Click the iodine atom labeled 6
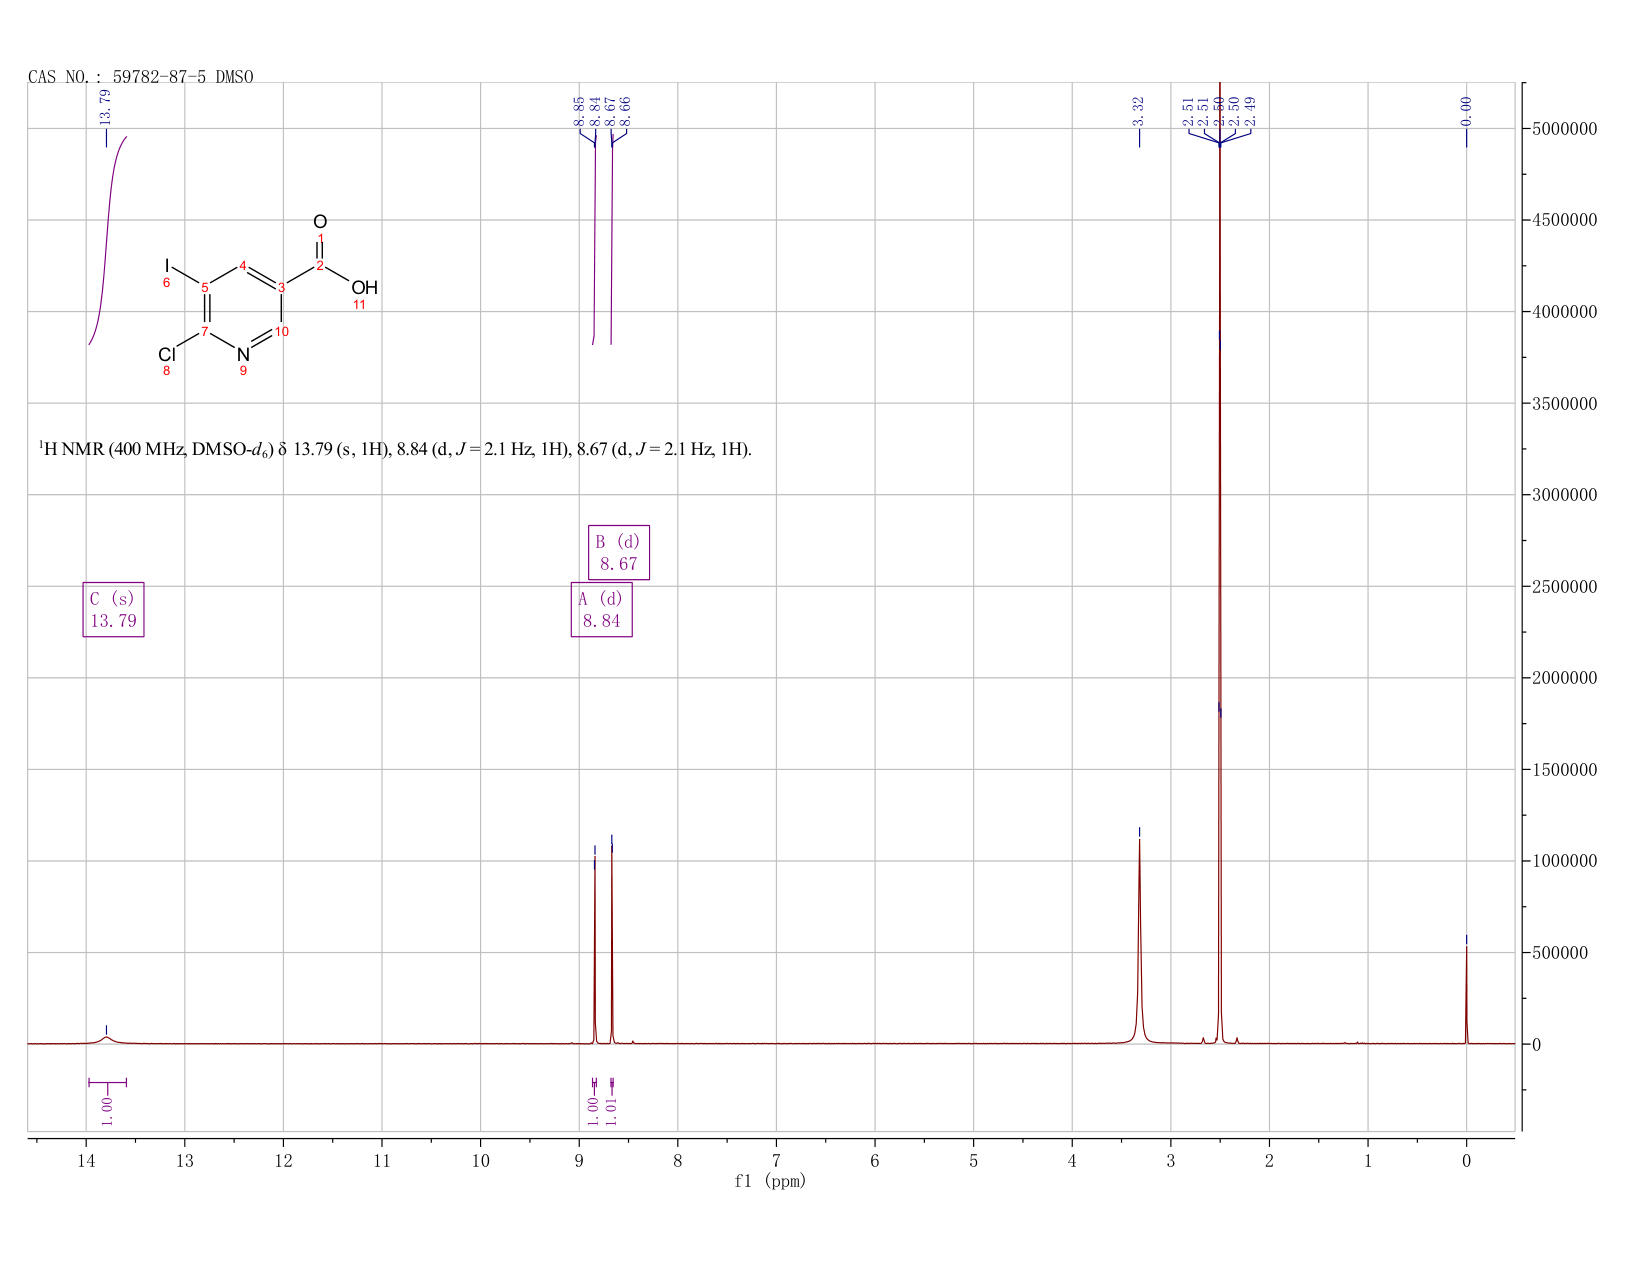The width and height of the screenshot is (1650, 1275). (x=167, y=265)
